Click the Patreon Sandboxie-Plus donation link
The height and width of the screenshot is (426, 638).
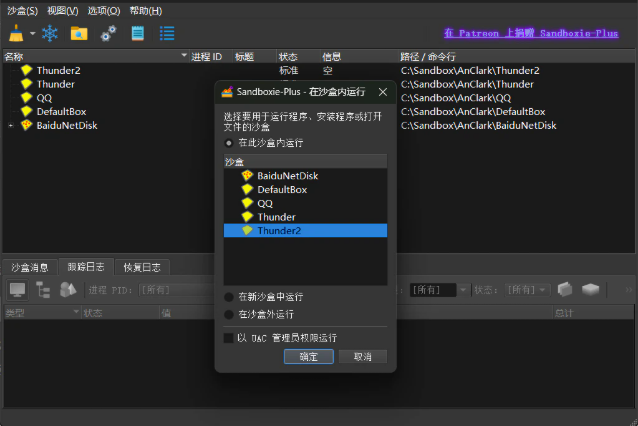531,33
